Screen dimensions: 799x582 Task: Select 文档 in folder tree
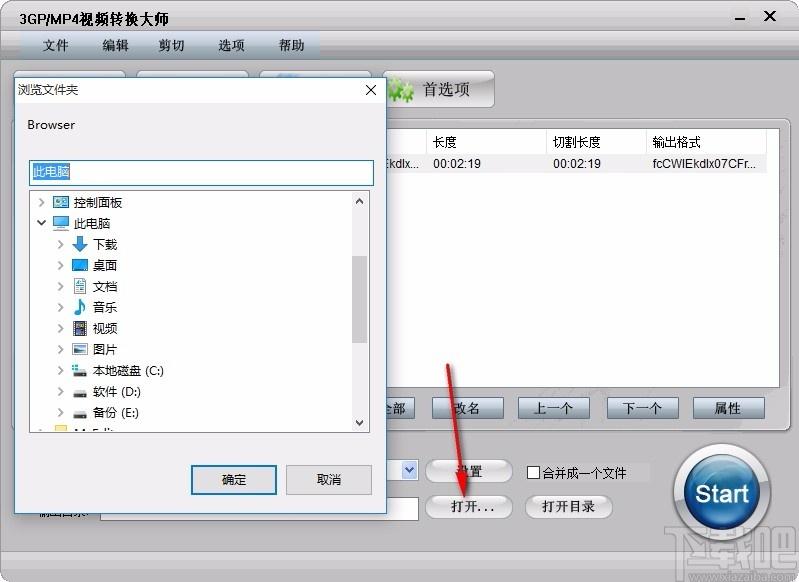tap(105, 286)
